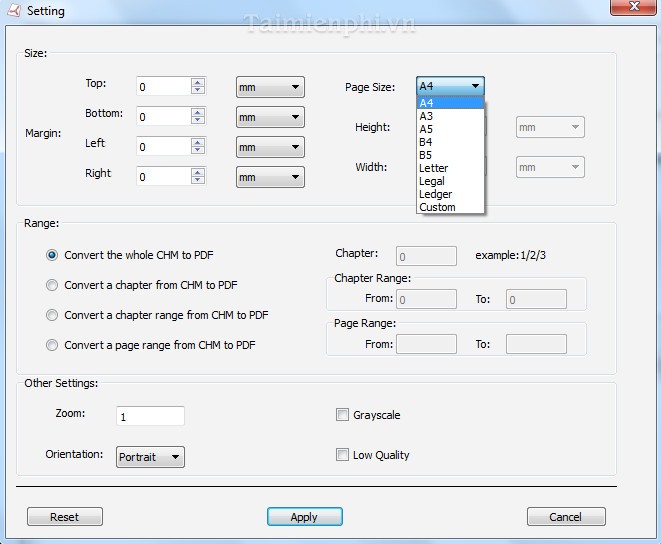The width and height of the screenshot is (661, 544).
Task: Open the Bottom margin unit dropdown
Action: 270,117
